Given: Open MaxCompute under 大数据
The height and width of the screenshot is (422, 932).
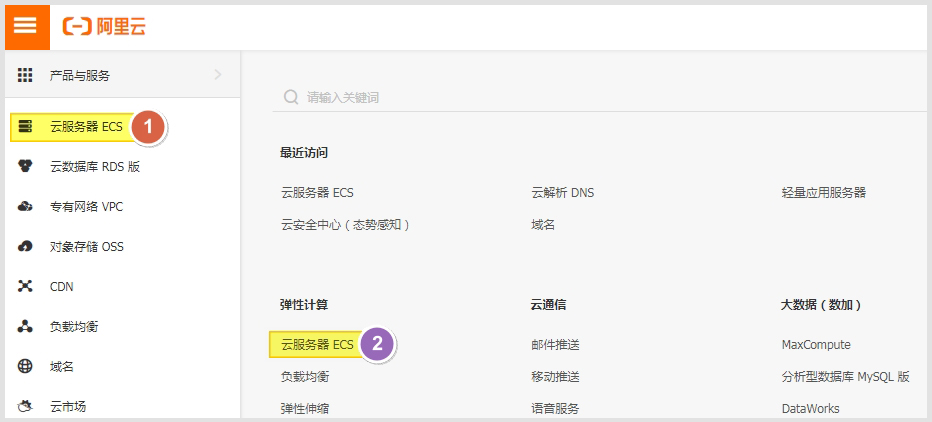Looking at the screenshot, I should (816, 345).
